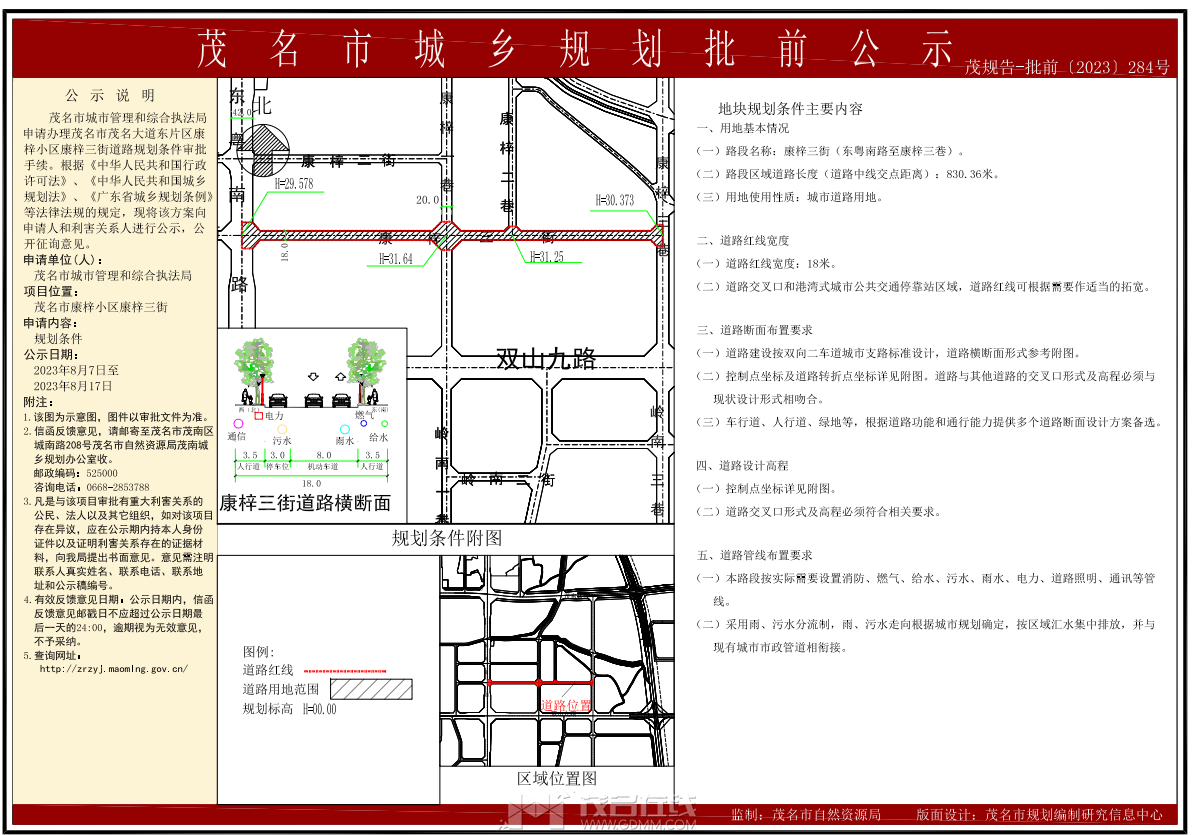The image size is (1192, 835).
Task: Click the blue 燃气 pipe circle
Action: pyautogui.click(x=364, y=423)
